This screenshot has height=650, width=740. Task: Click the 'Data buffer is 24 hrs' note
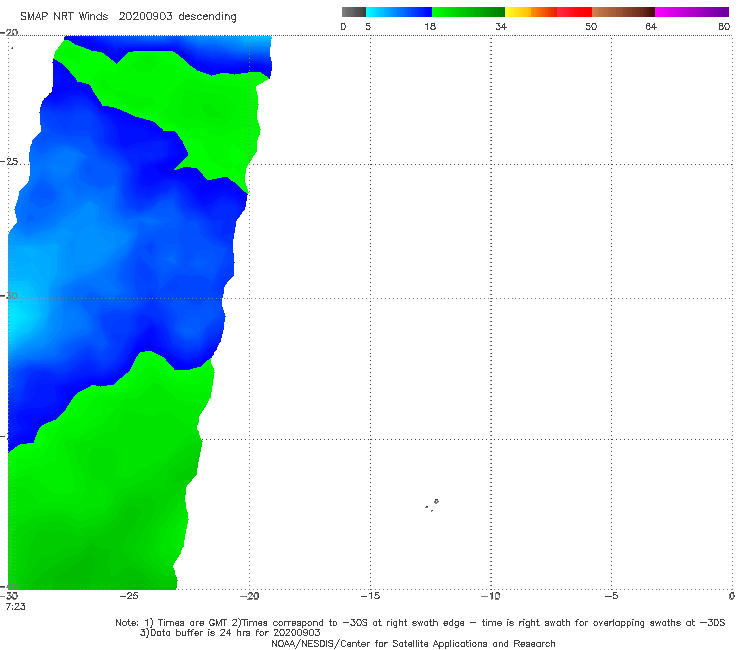(x=230, y=633)
